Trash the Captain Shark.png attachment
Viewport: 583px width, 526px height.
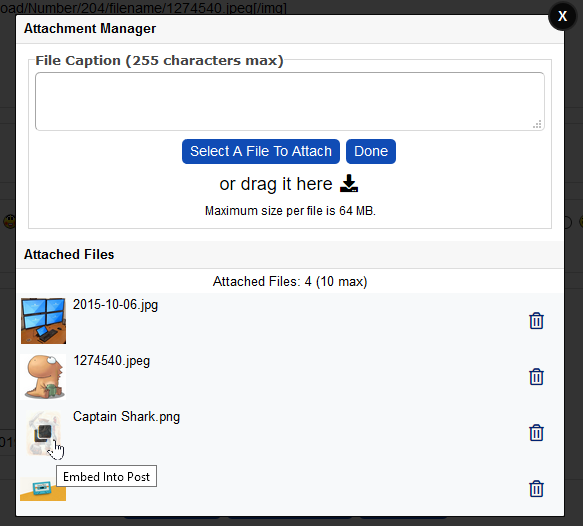[536, 433]
